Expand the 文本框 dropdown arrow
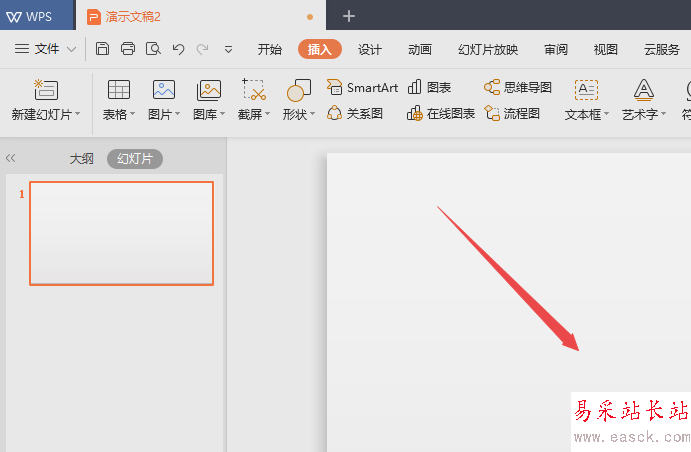Viewport: 691px width, 452px height. point(606,114)
